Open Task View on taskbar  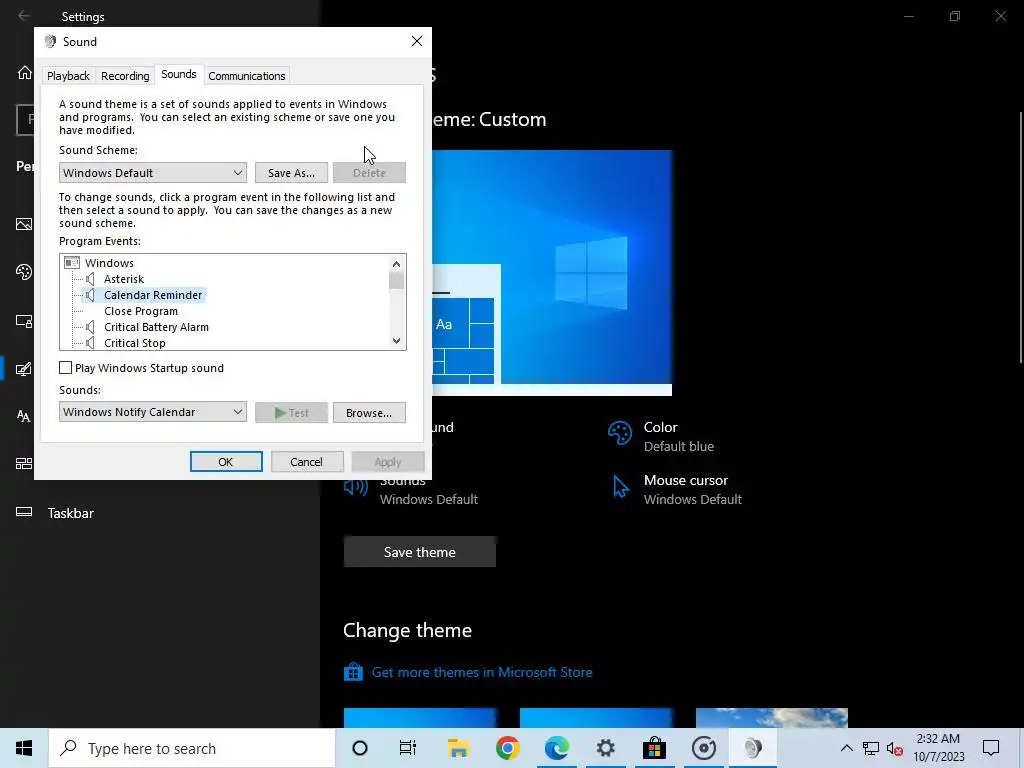pyautogui.click(x=408, y=748)
